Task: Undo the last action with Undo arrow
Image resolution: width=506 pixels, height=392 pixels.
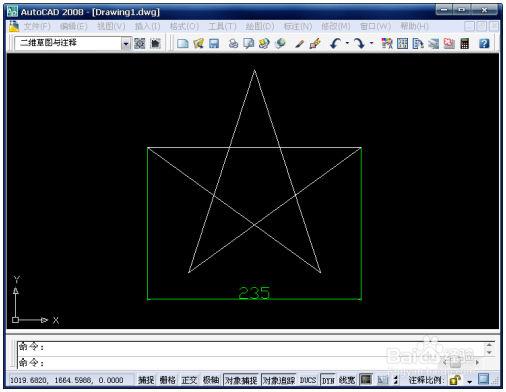Action: coord(335,43)
